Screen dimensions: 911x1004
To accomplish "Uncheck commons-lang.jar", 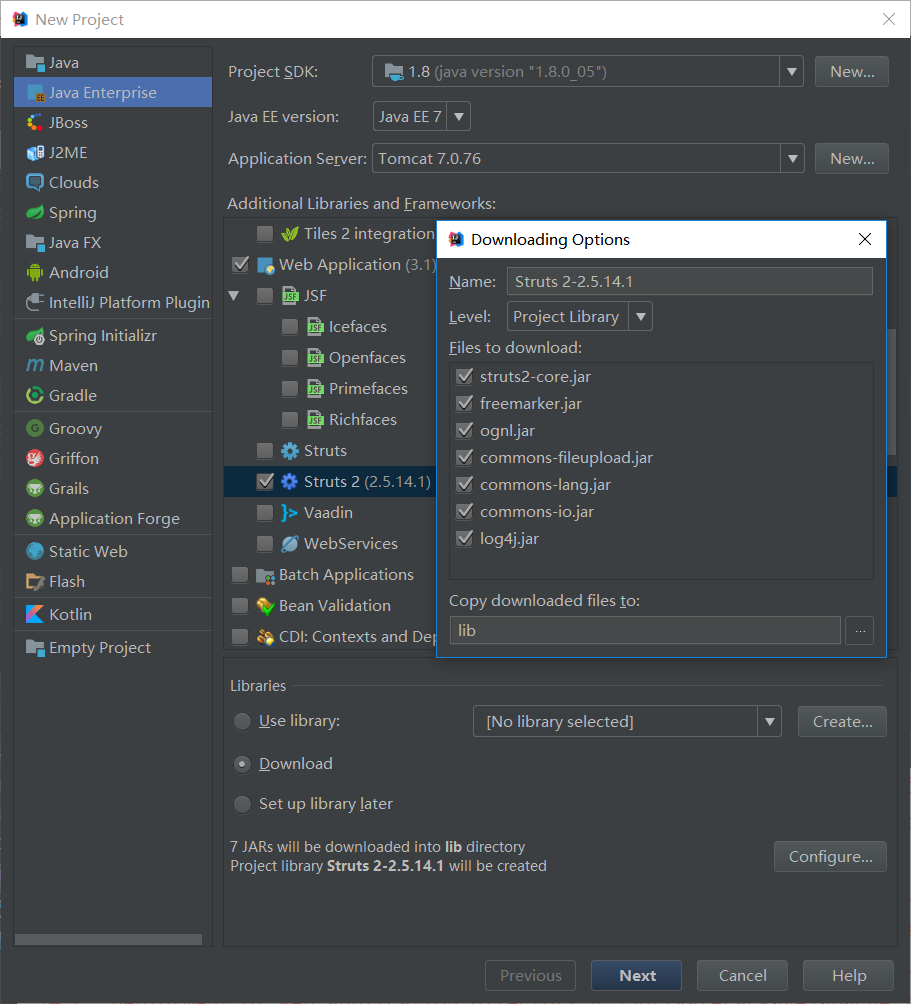I will click(x=465, y=485).
